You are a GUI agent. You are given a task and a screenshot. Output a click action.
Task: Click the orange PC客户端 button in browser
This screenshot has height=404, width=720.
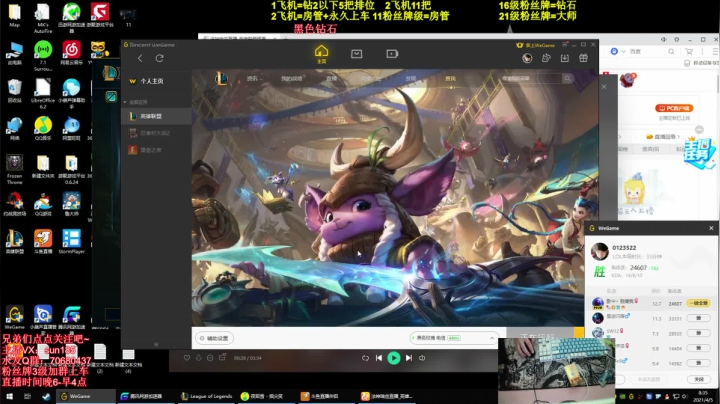pyautogui.click(x=674, y=108)
